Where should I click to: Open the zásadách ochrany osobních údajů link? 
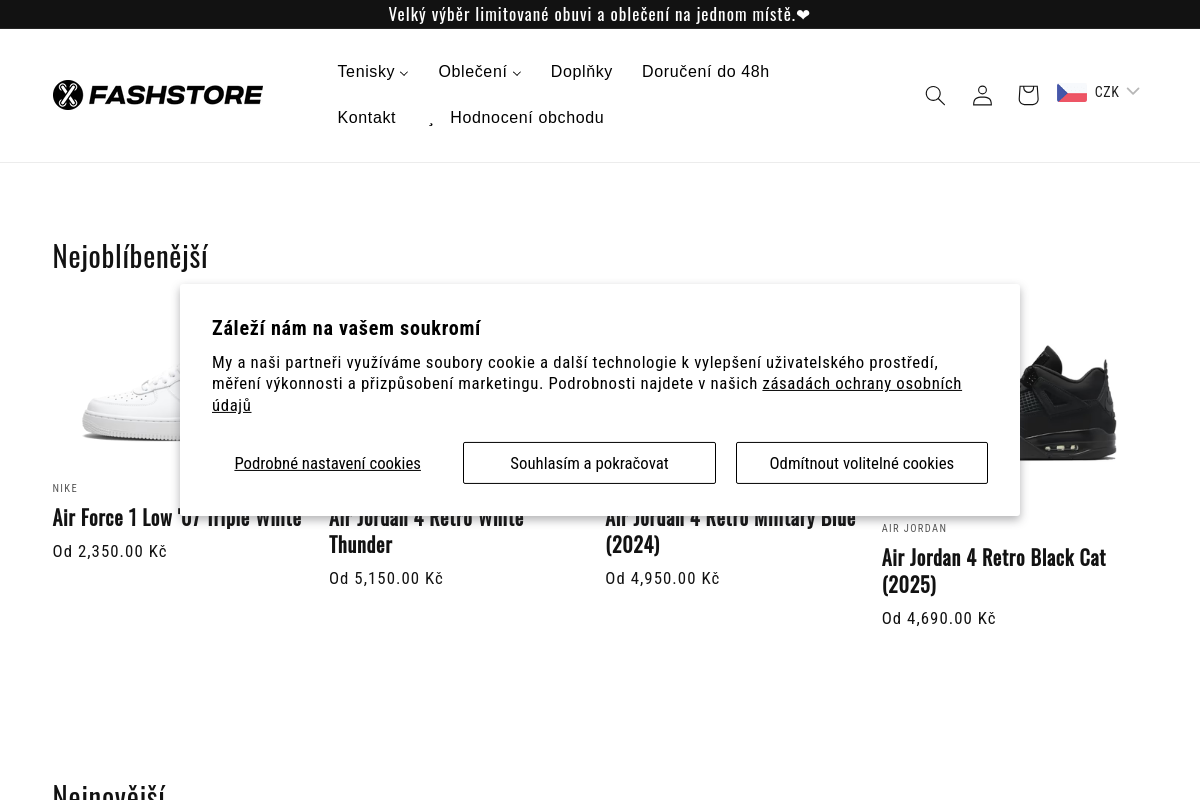point(862,383)
